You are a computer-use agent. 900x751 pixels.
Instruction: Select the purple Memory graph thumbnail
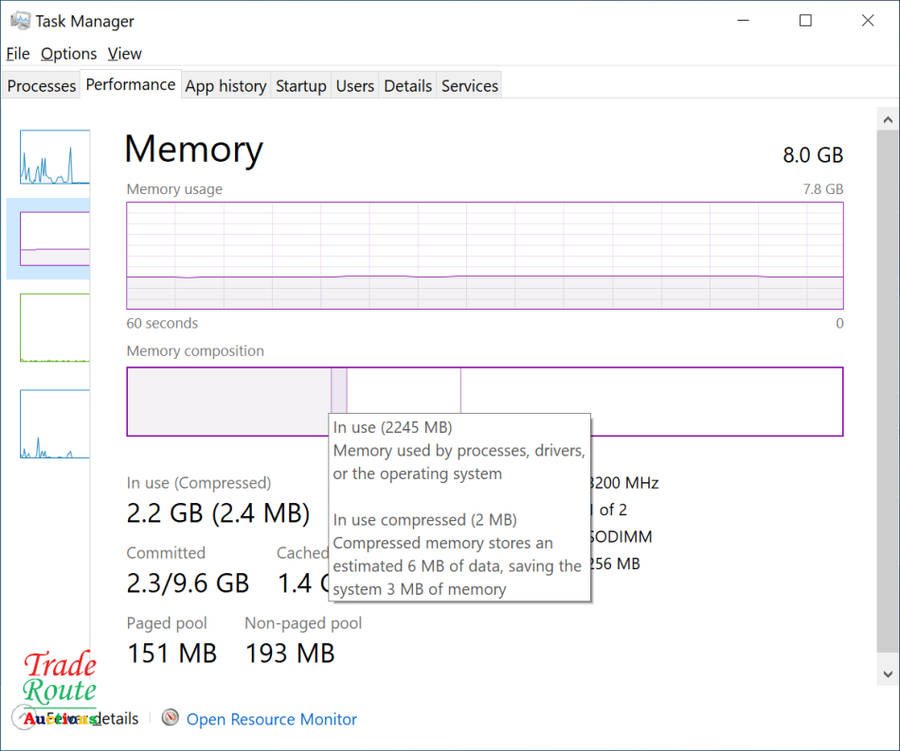pos(55,238)
